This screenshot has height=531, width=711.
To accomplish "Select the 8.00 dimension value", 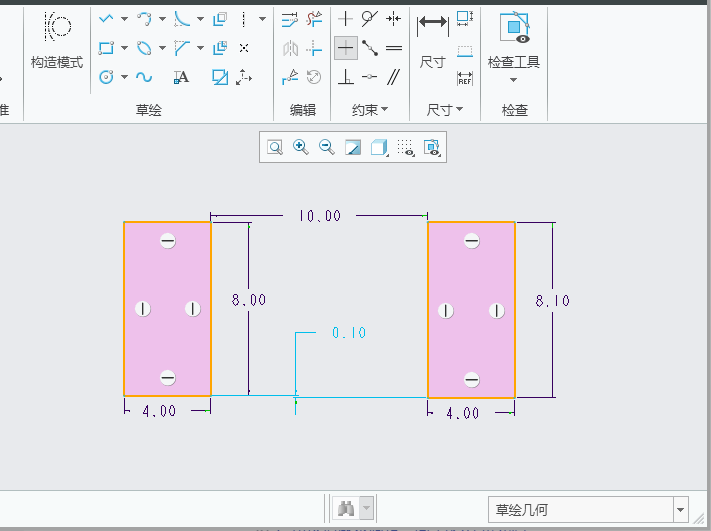I will (x=249, y=300).
